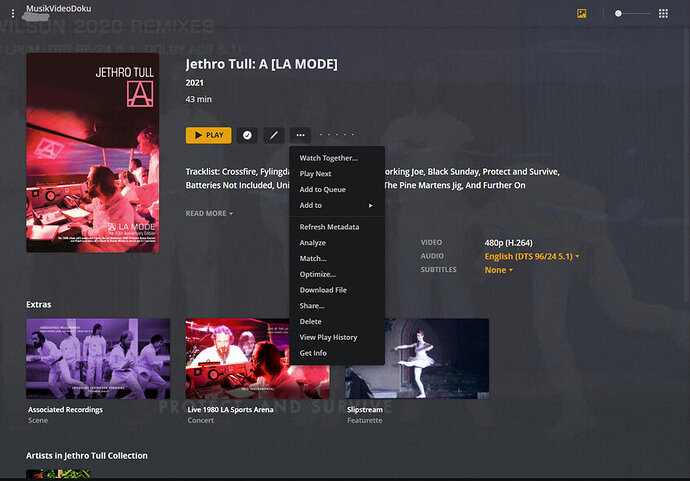Choose Refresh Metadata

tap(337, 227)
